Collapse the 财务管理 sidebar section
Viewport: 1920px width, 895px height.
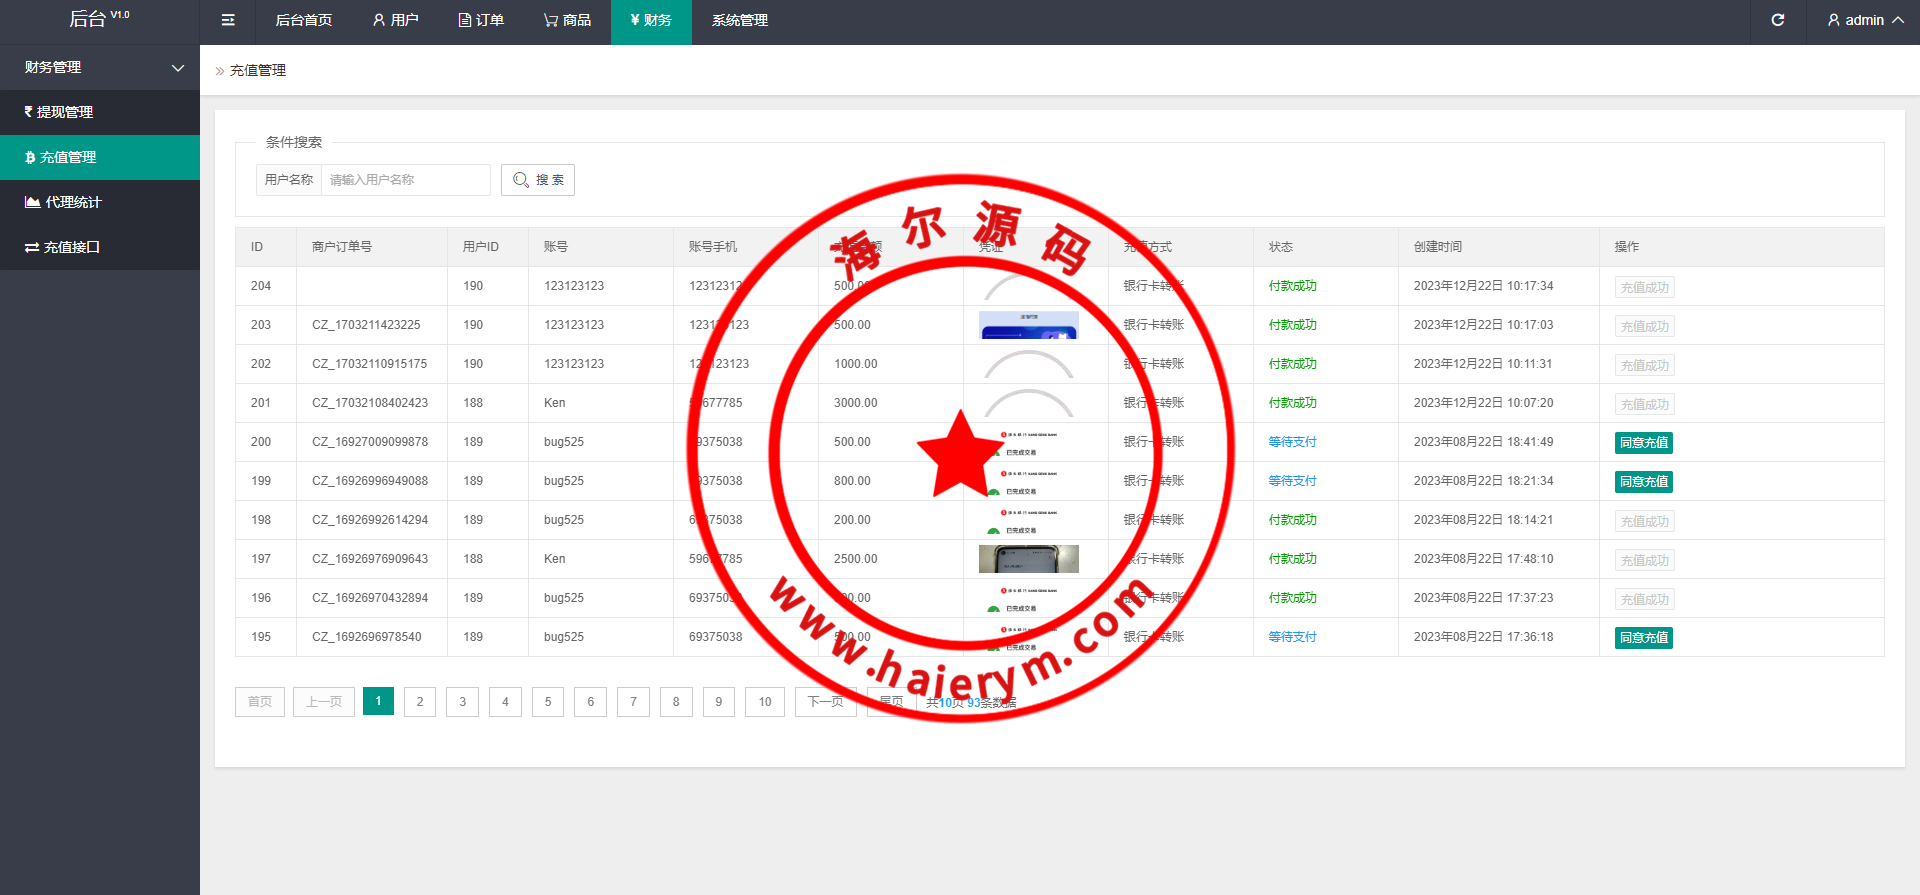(x=100, y=67)
